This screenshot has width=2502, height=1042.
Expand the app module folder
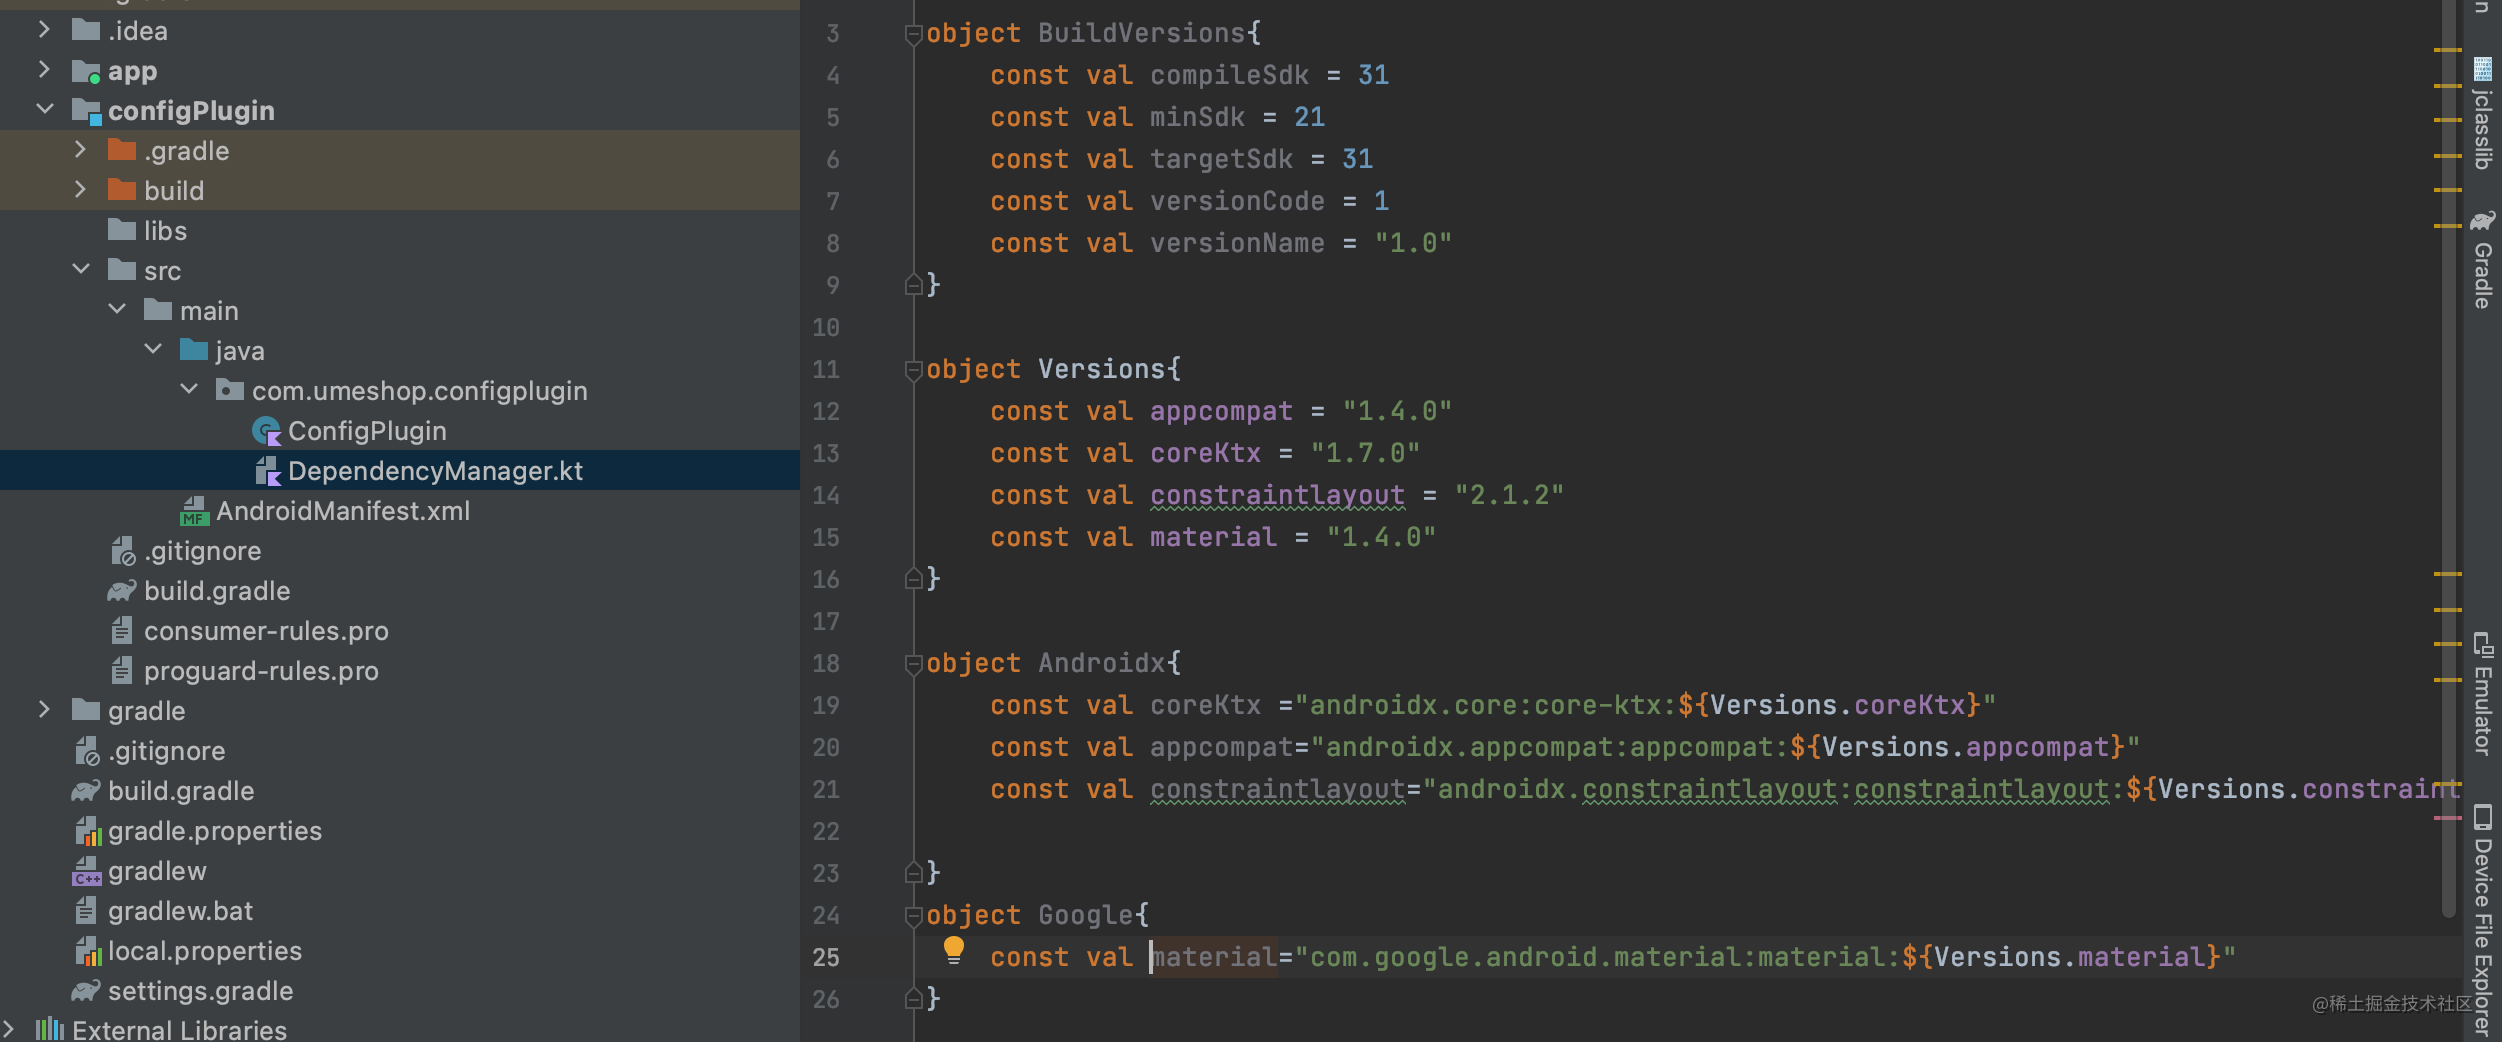[44, 70]
